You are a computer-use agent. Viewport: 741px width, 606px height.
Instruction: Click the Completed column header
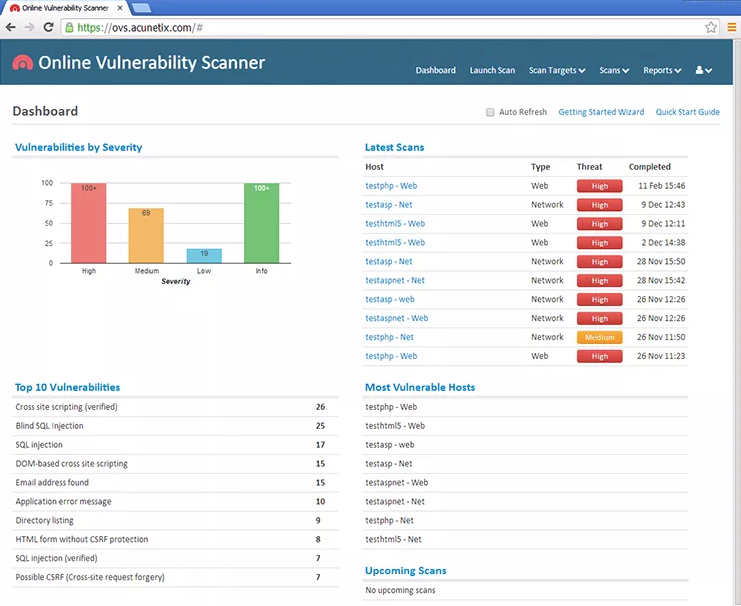[x=649, y=167]
